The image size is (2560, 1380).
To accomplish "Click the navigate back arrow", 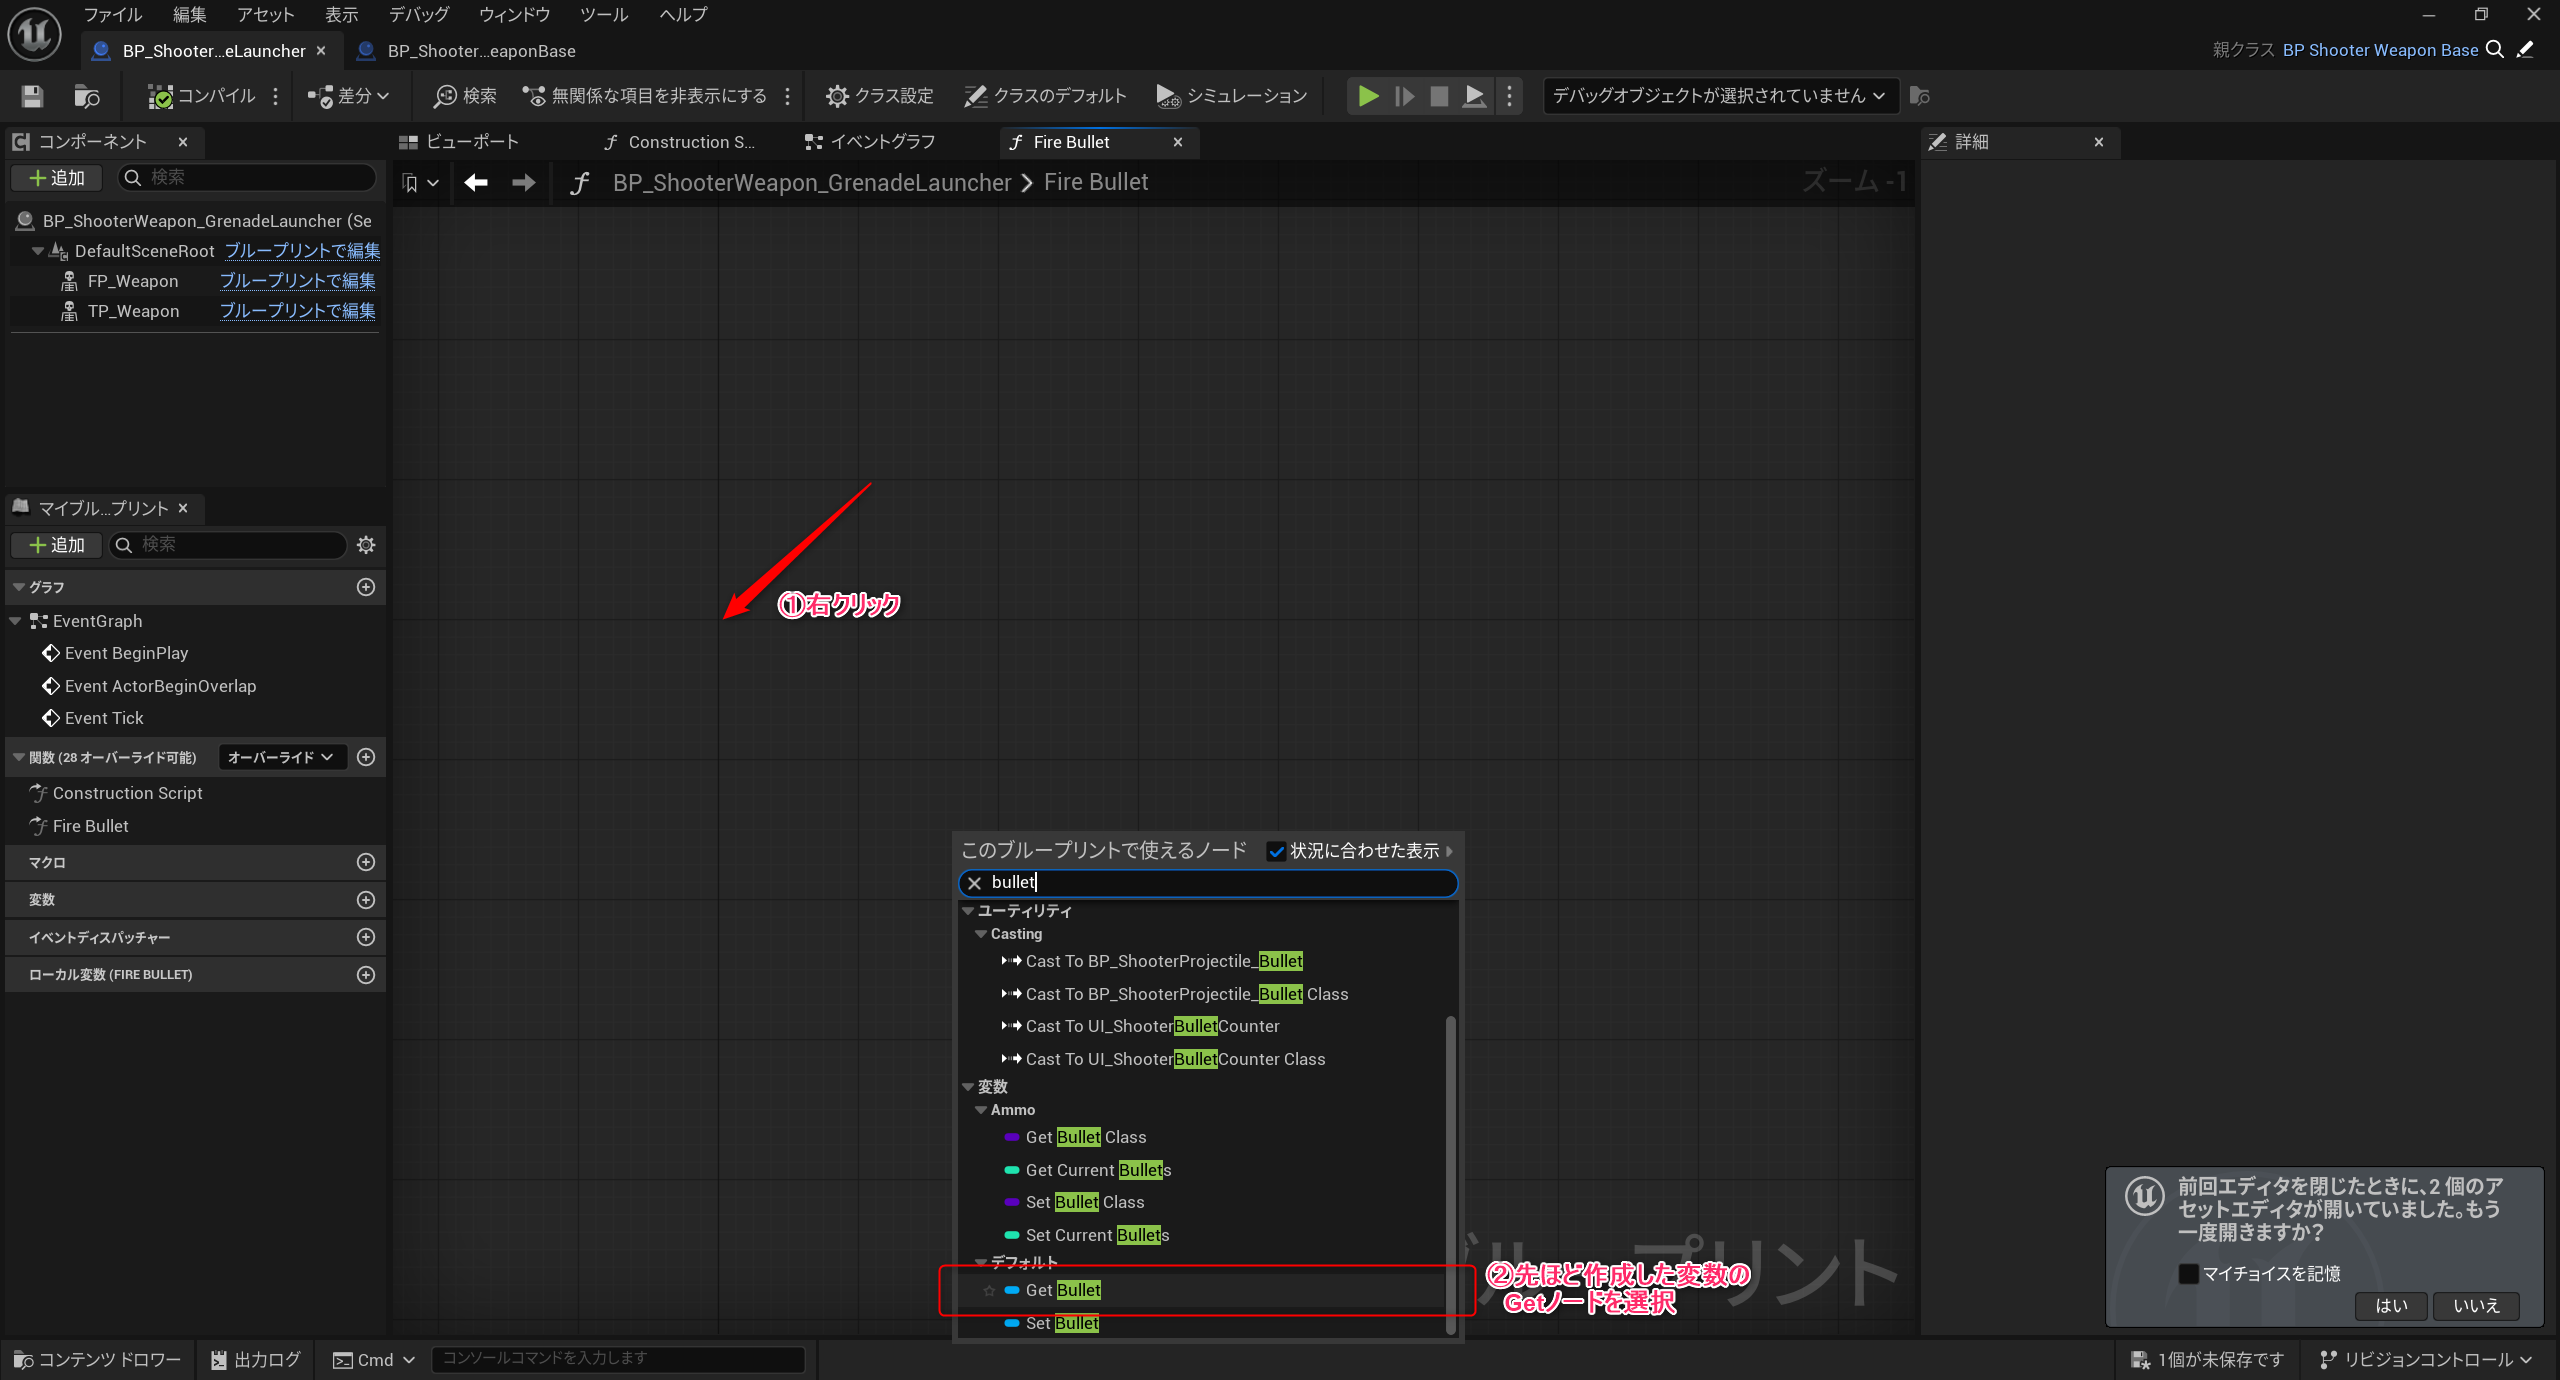I will tap(476, 182).
